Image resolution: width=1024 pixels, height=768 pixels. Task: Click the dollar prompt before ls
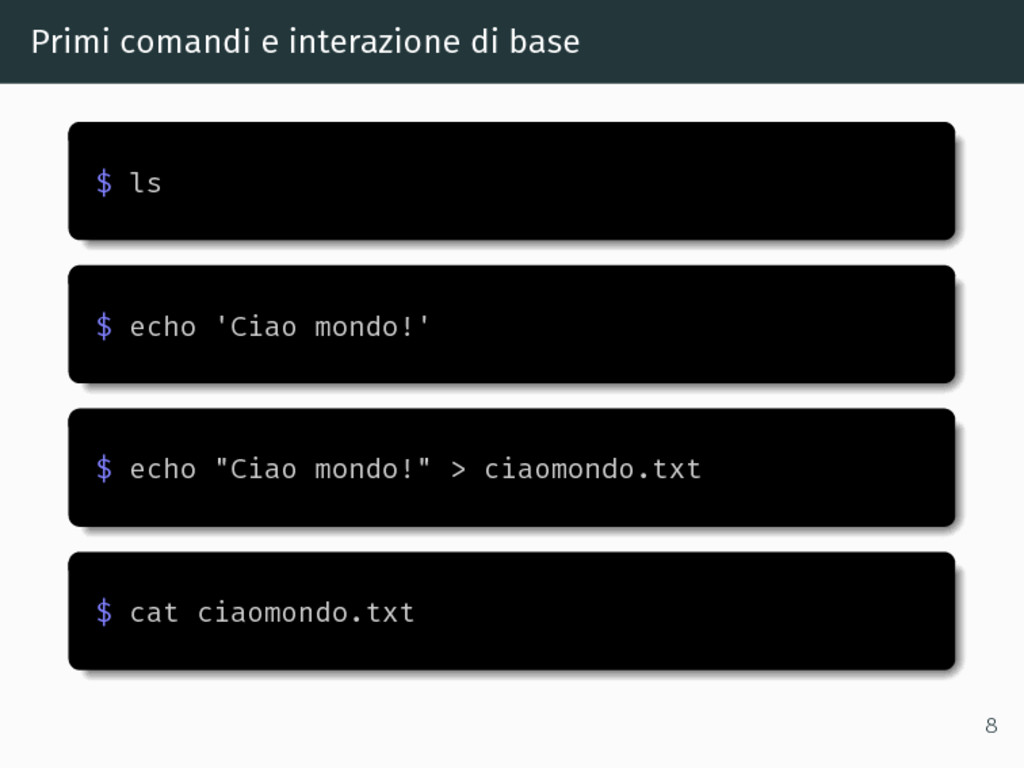pos(104,183)
